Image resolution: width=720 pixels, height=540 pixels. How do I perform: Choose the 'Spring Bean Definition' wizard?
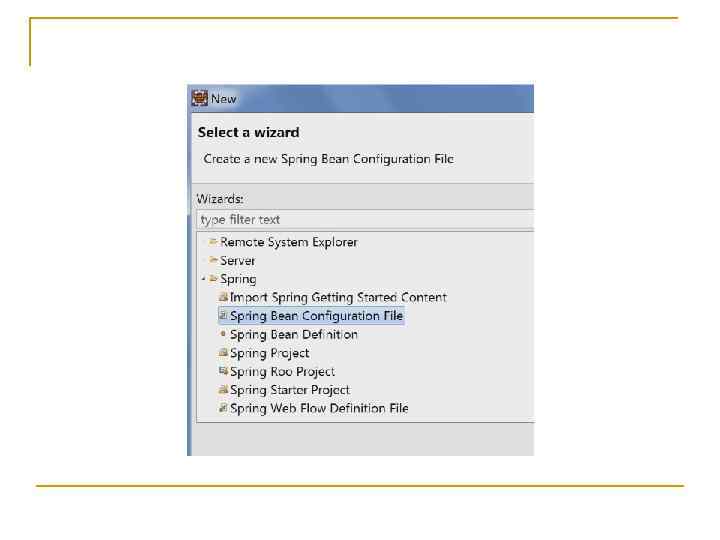(x=294, y=335)
